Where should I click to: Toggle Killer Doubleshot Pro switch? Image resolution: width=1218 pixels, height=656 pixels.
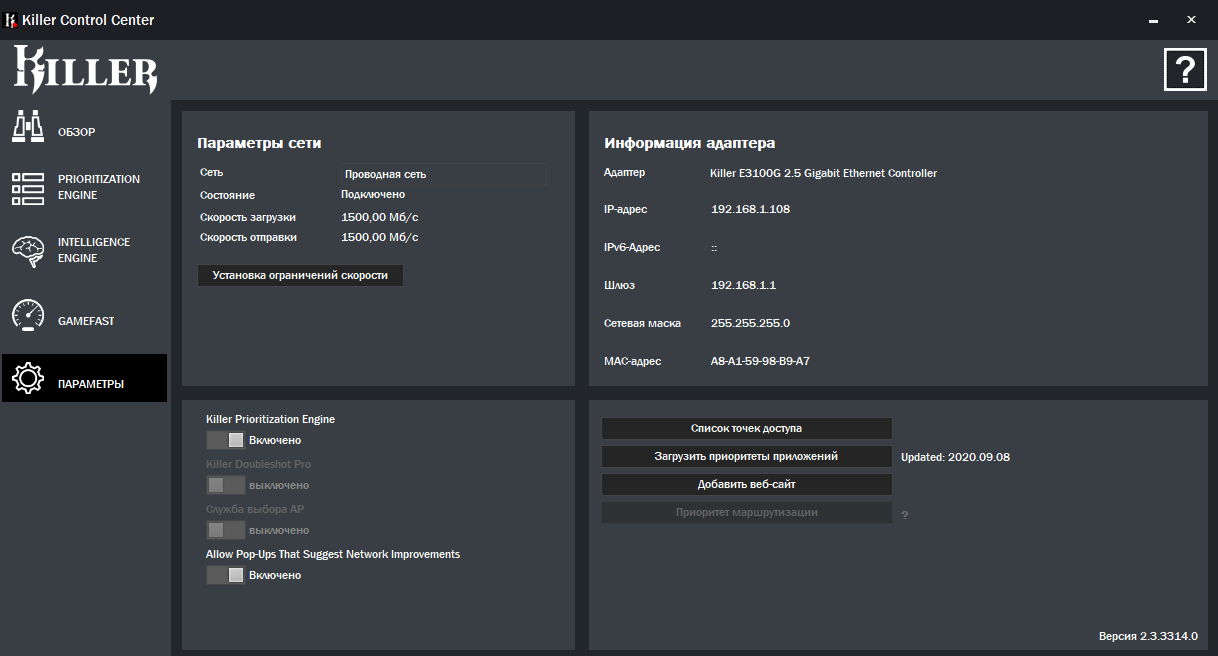(225, 485)
